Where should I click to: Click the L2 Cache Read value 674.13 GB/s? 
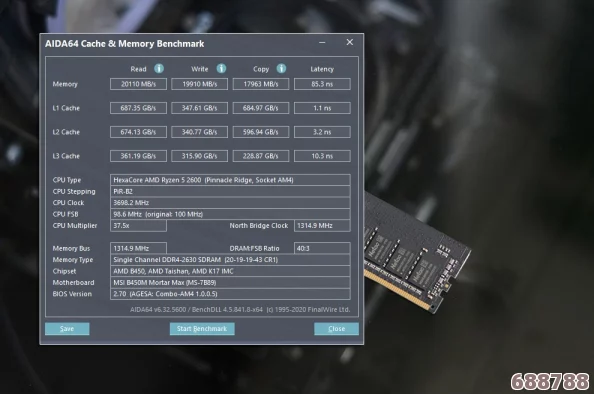138,132
